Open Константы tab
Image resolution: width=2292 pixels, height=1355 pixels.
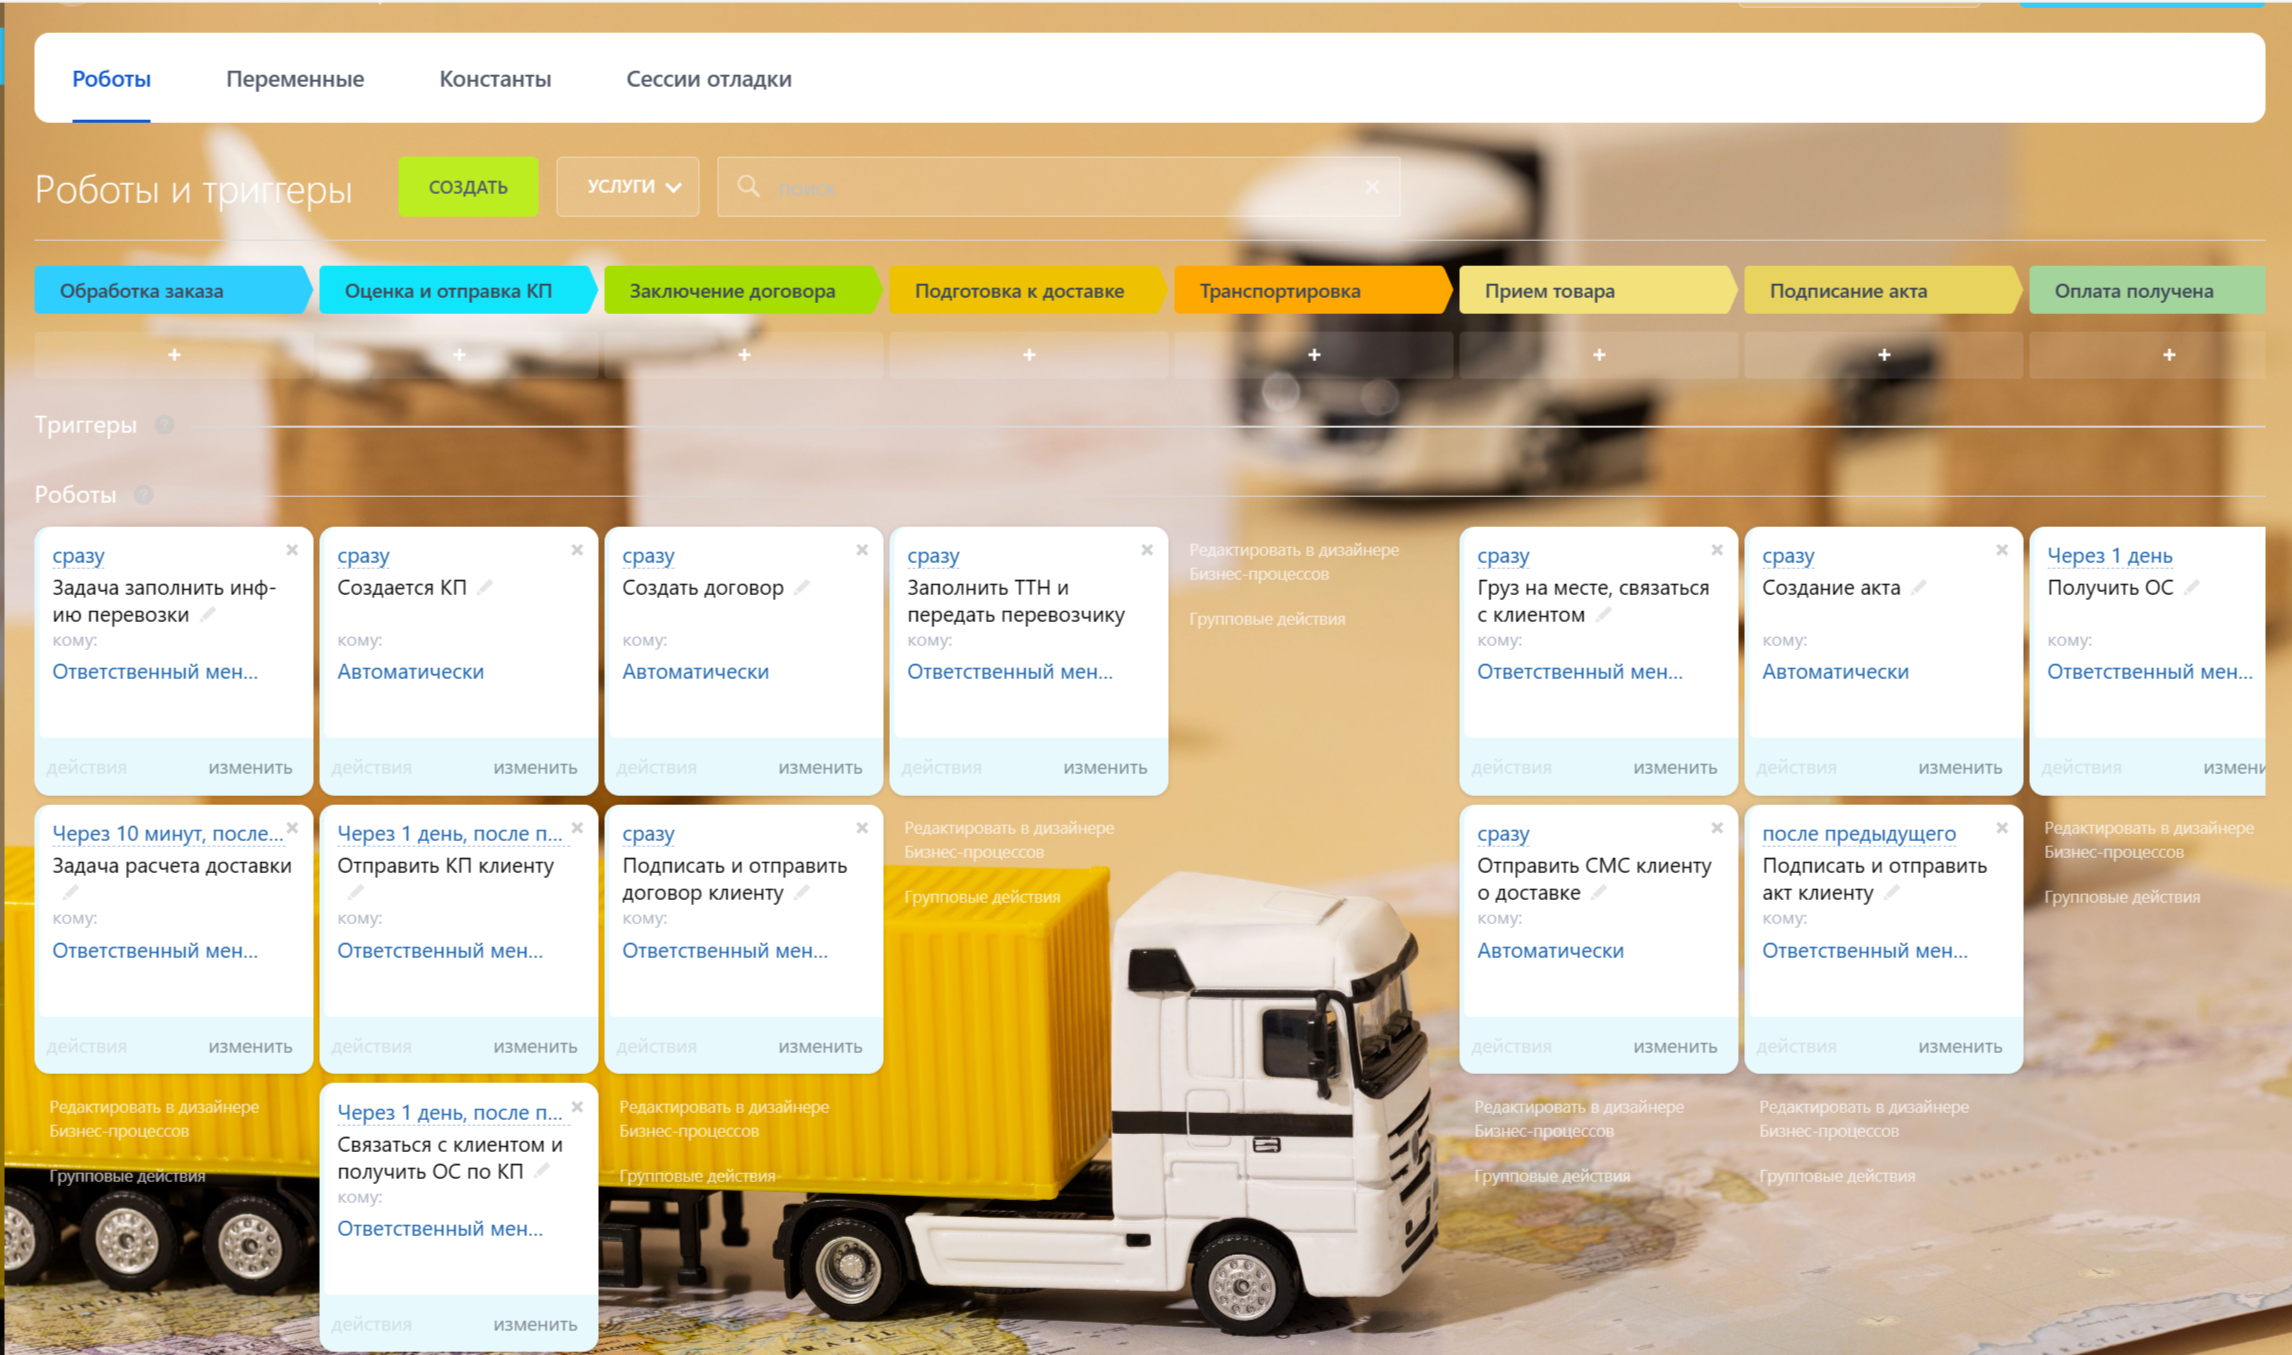click(495, 79)
